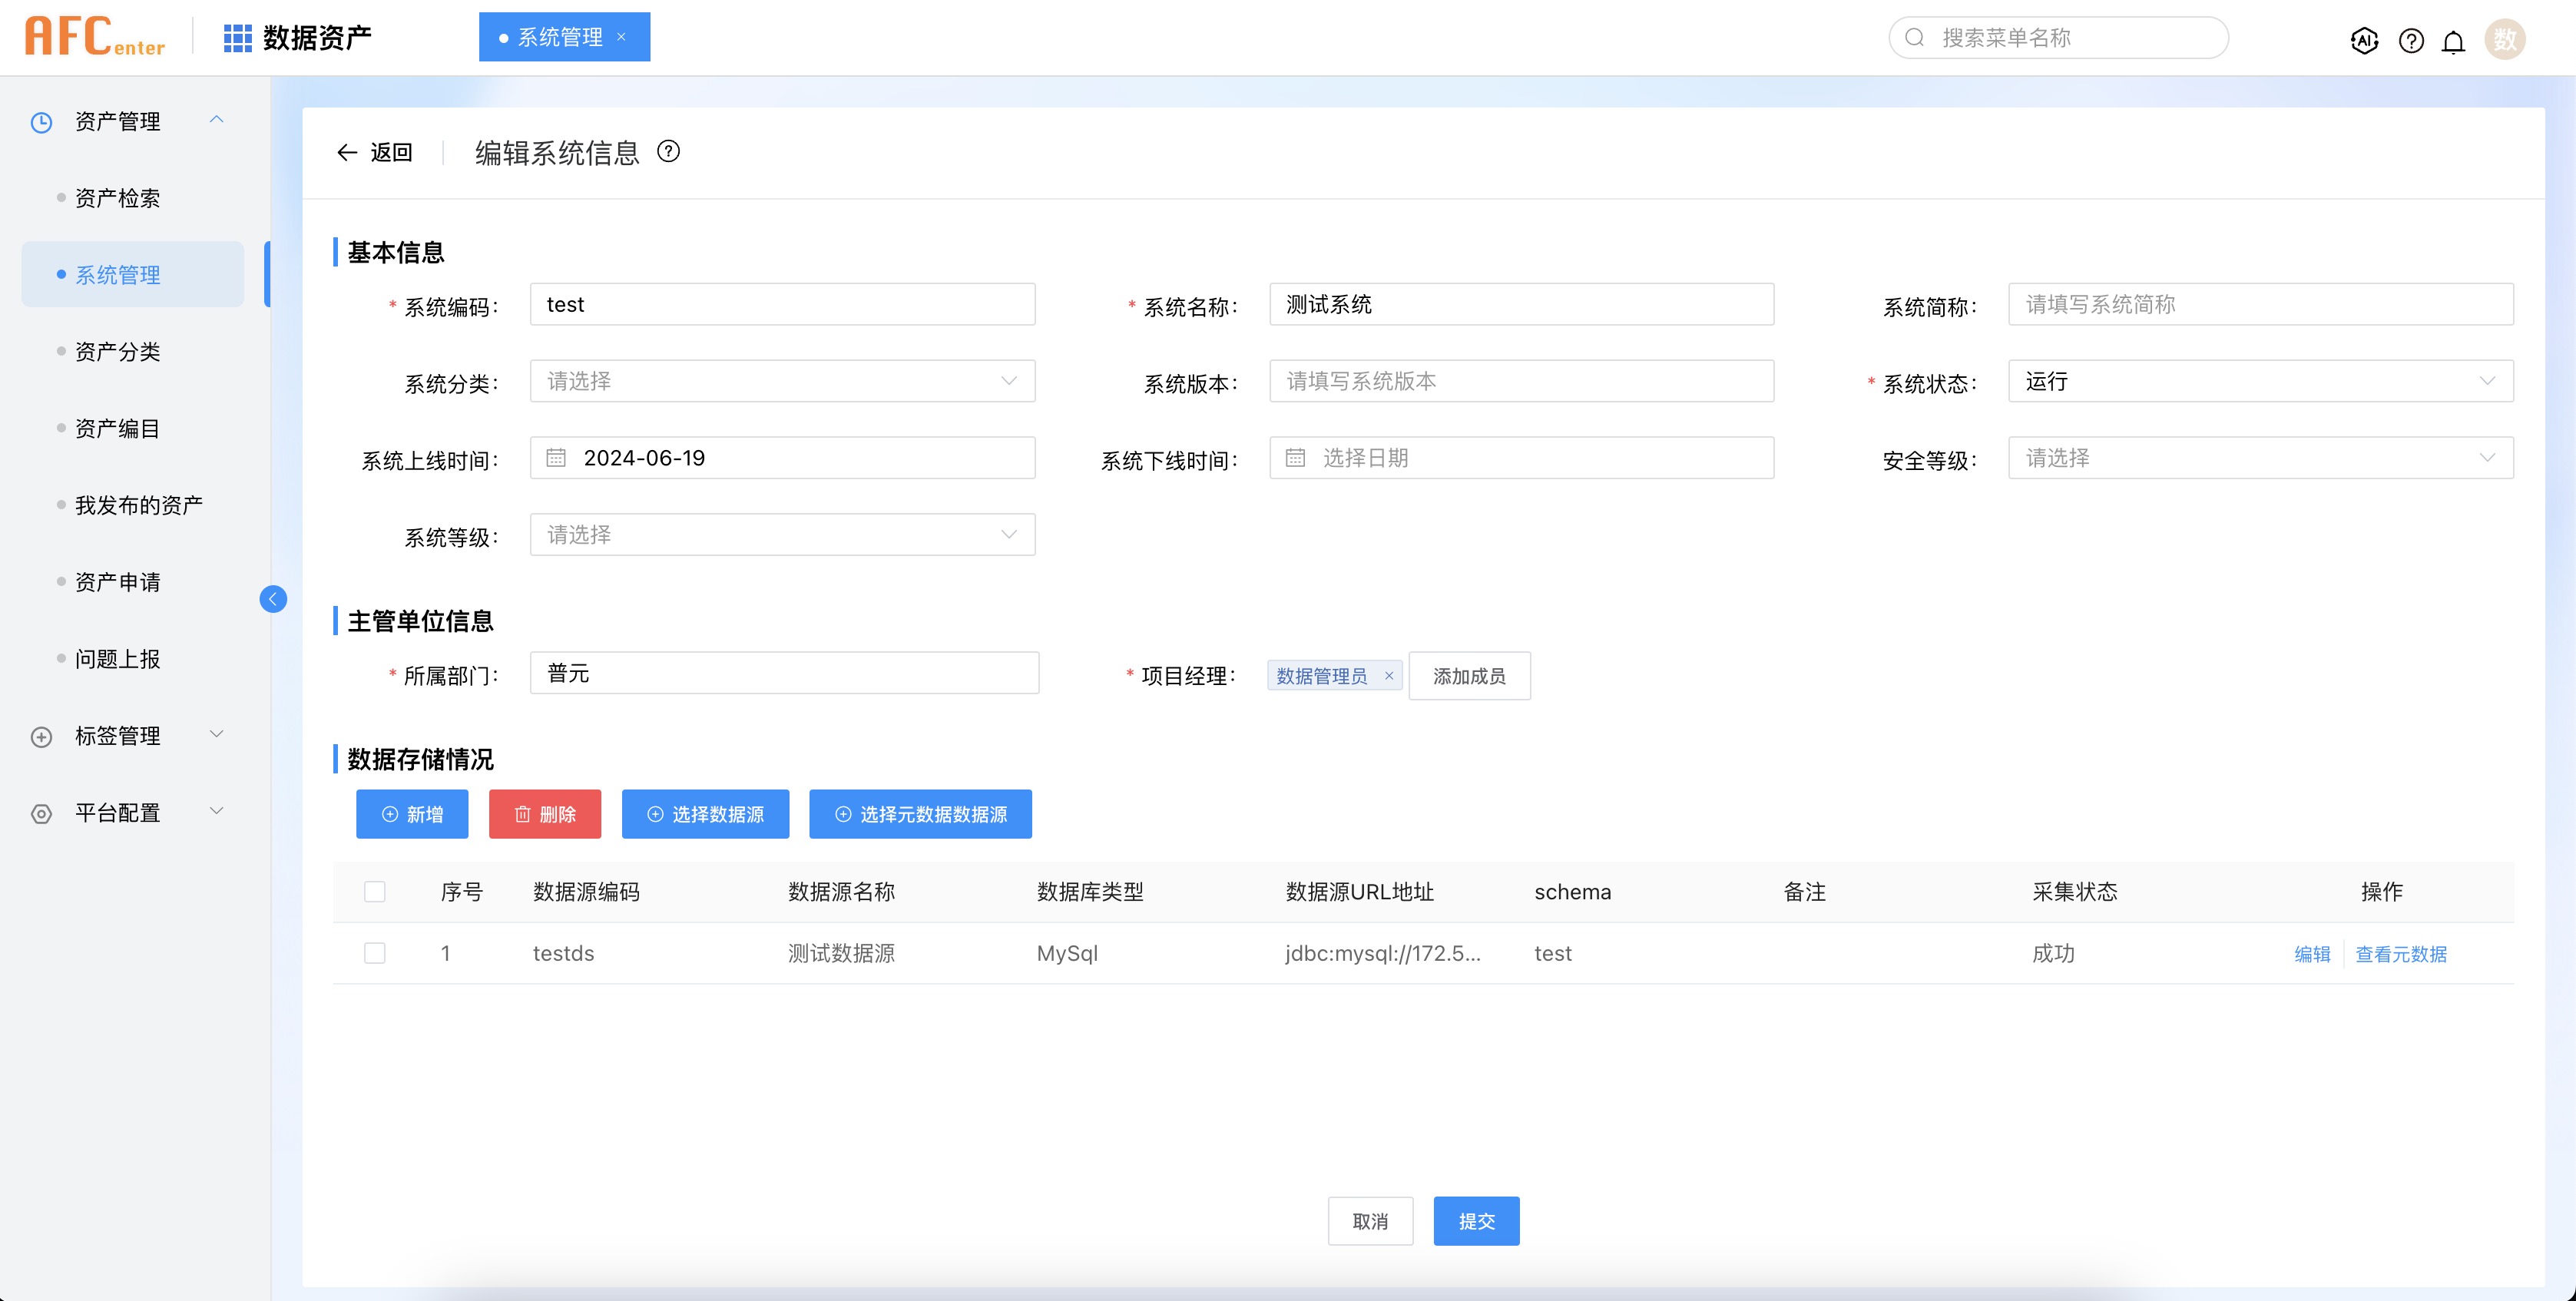This screenshot has width=2576, height=1301.
Task: Collapse sidebar with the round arrow button
Action: click(273, 599)
